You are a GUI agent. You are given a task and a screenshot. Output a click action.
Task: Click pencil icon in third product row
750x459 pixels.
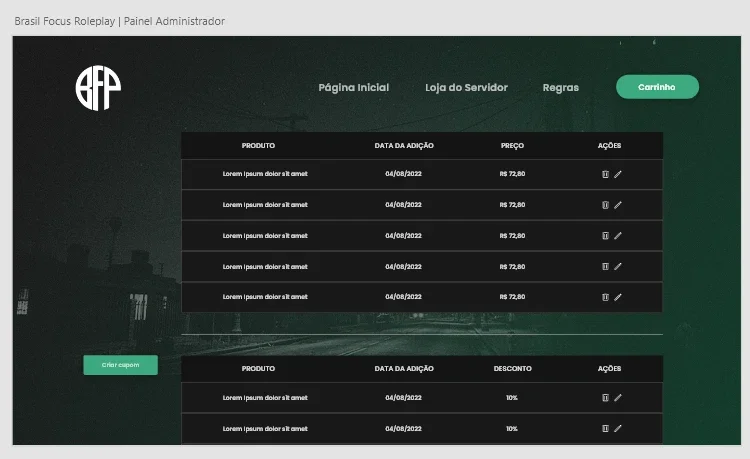click(618, 236)
